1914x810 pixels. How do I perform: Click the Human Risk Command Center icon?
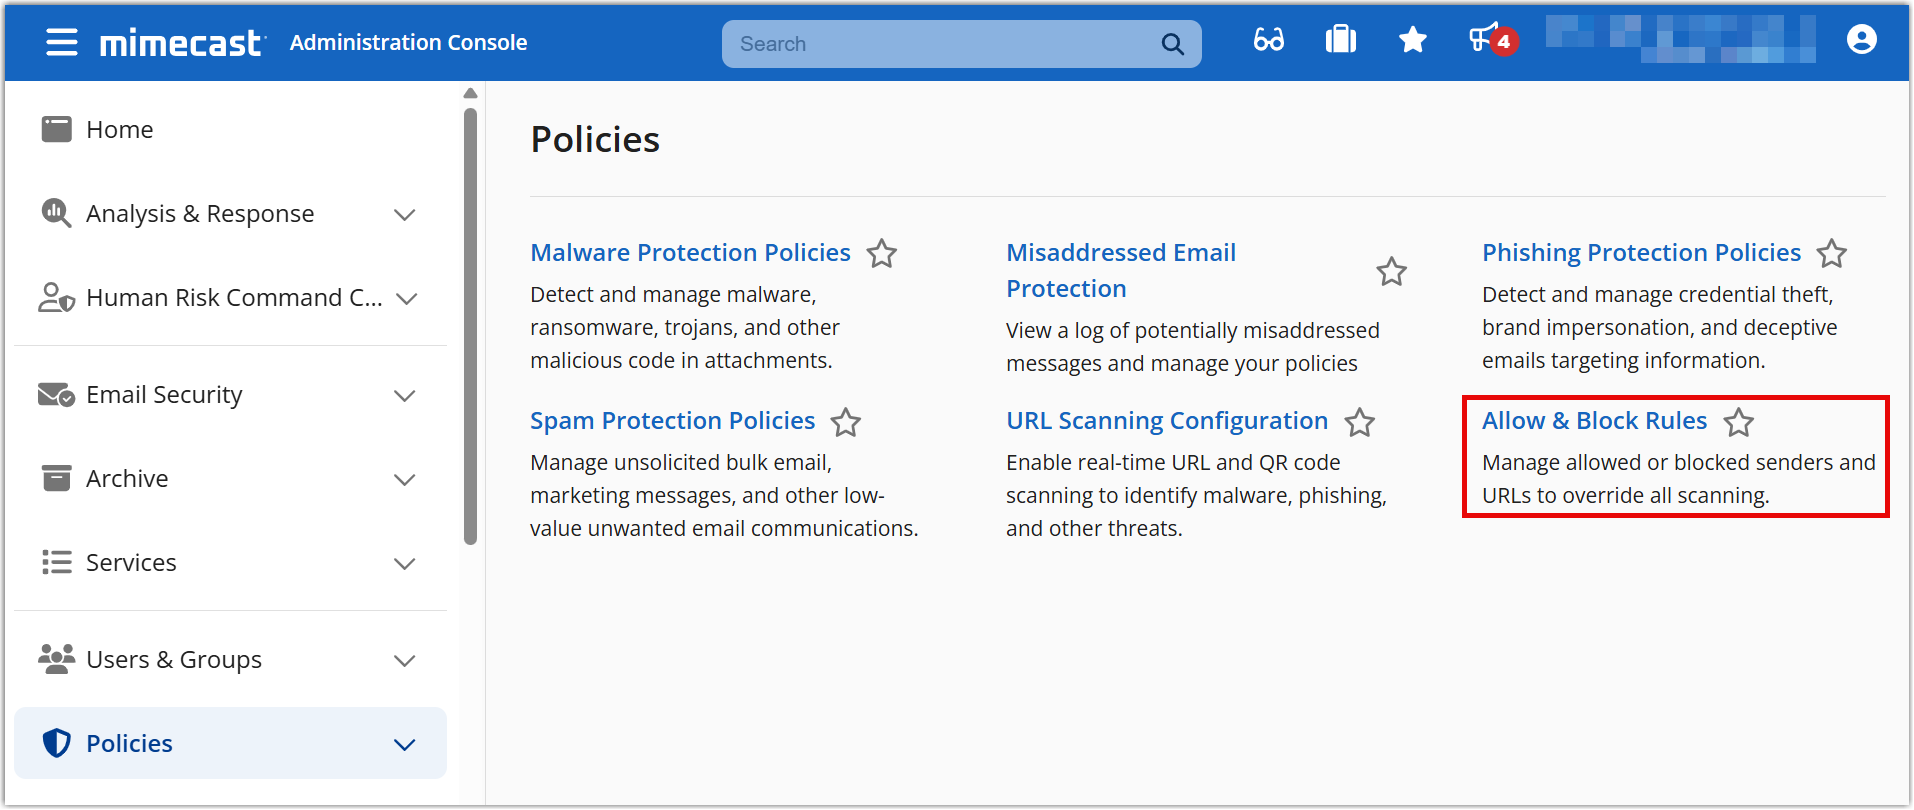click(x=56, y=297)
